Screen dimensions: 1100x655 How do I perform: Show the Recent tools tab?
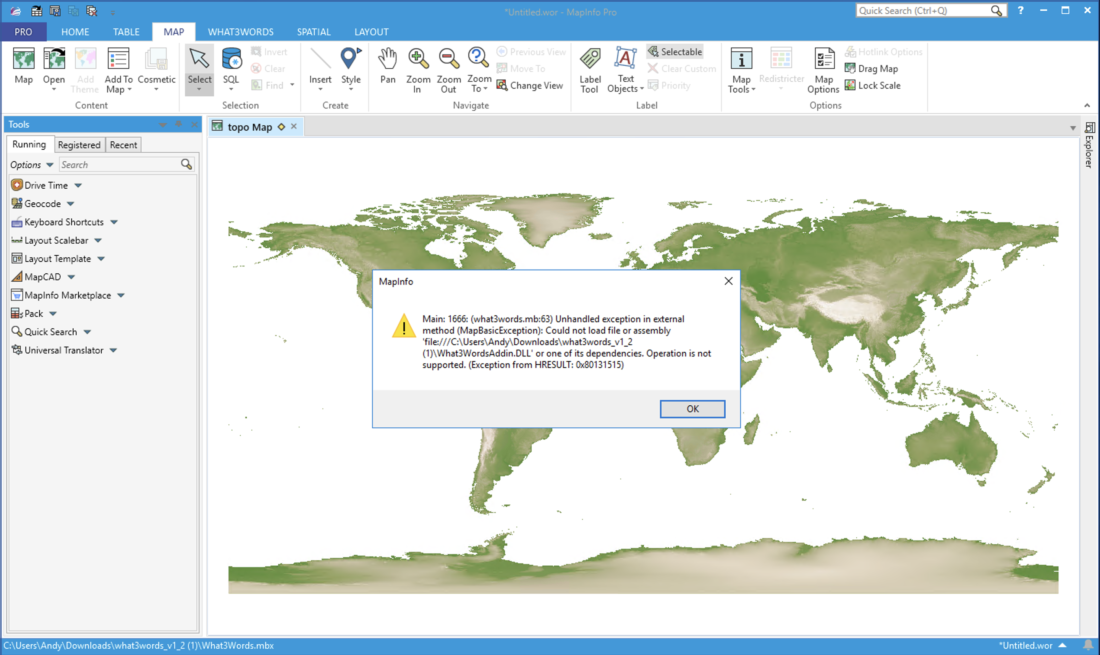click(123, 144)
